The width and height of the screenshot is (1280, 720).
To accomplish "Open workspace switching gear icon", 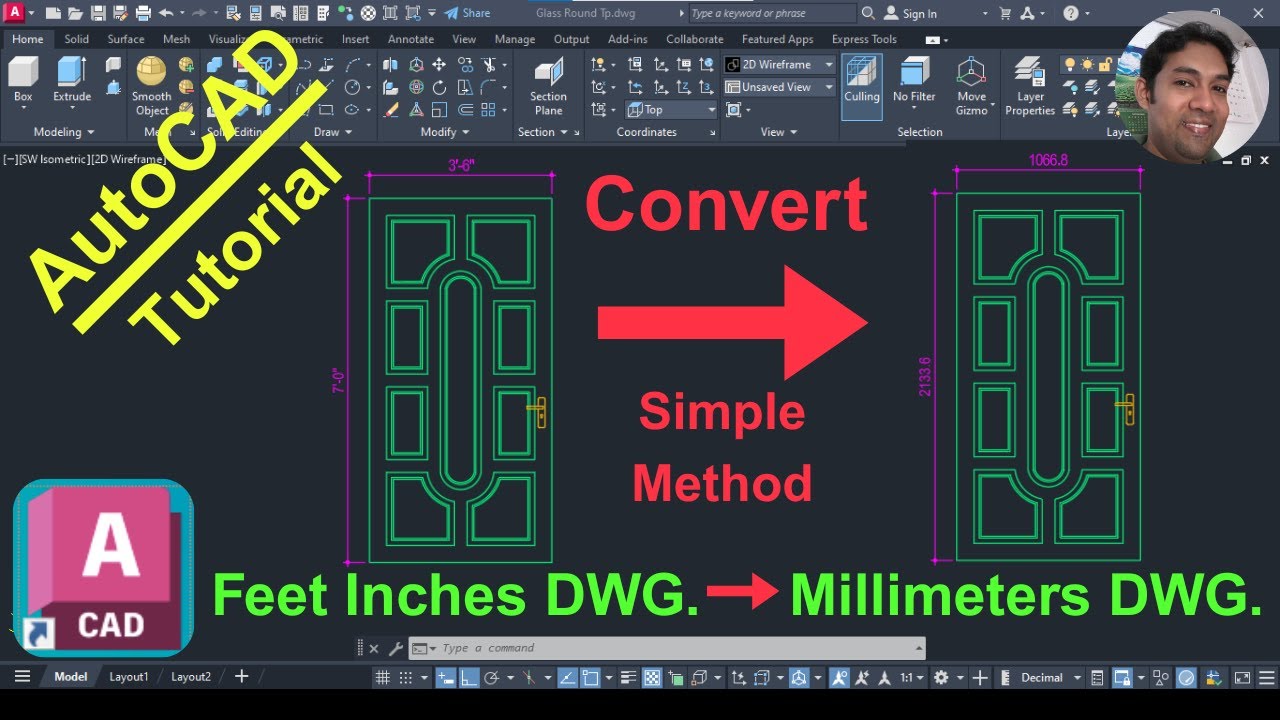I will click(x=941, y=677).
